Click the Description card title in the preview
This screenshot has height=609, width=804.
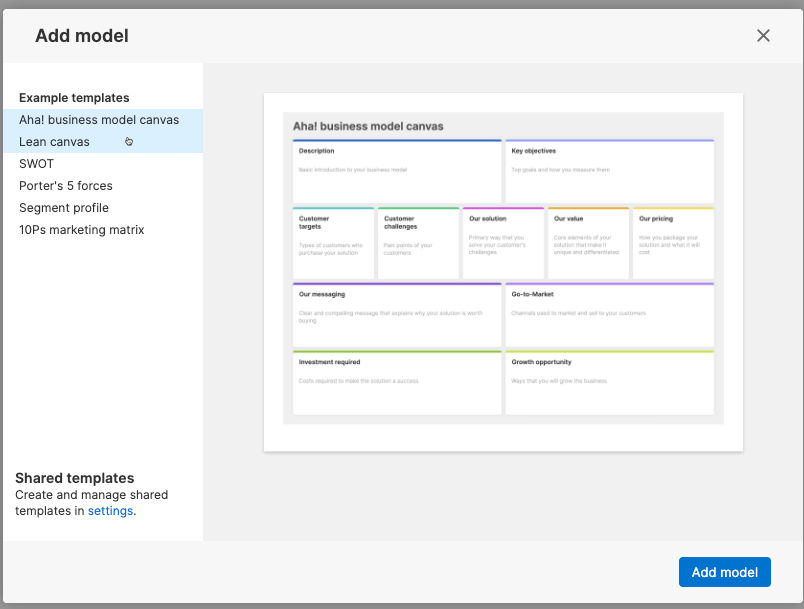(316, 151)
